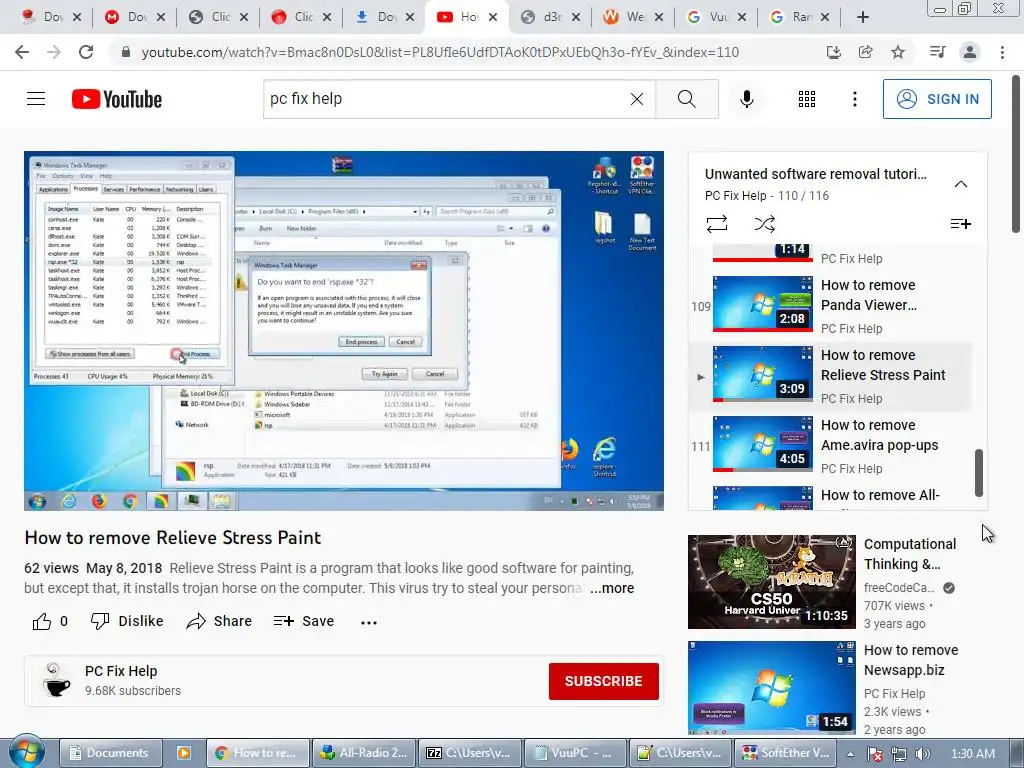
Task: Subscribe to PC Fix Help channel
Action: coord(603,681)
